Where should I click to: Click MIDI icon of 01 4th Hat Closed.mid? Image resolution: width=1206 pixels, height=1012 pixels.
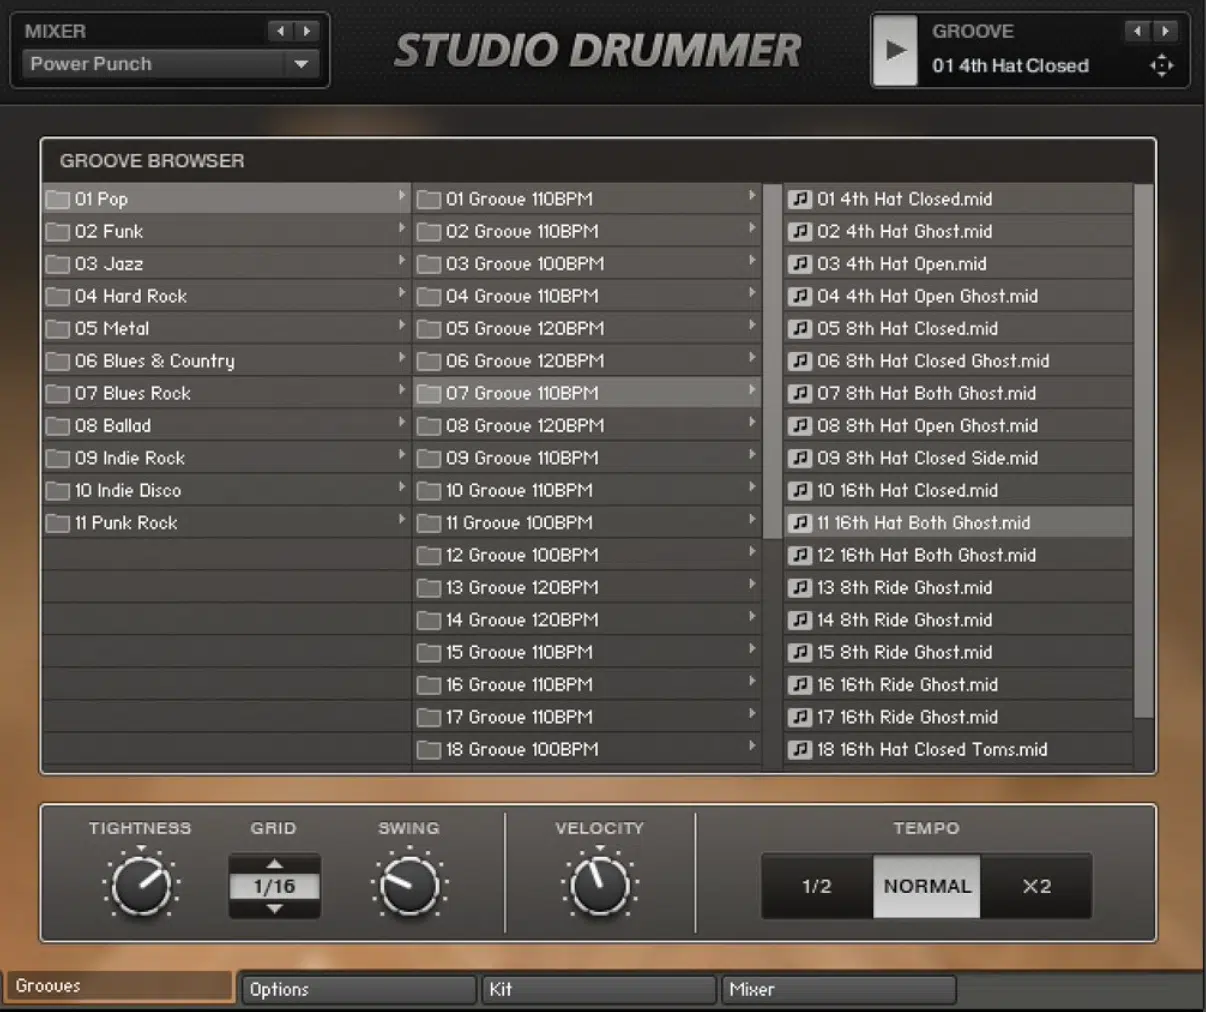point(800,199)
